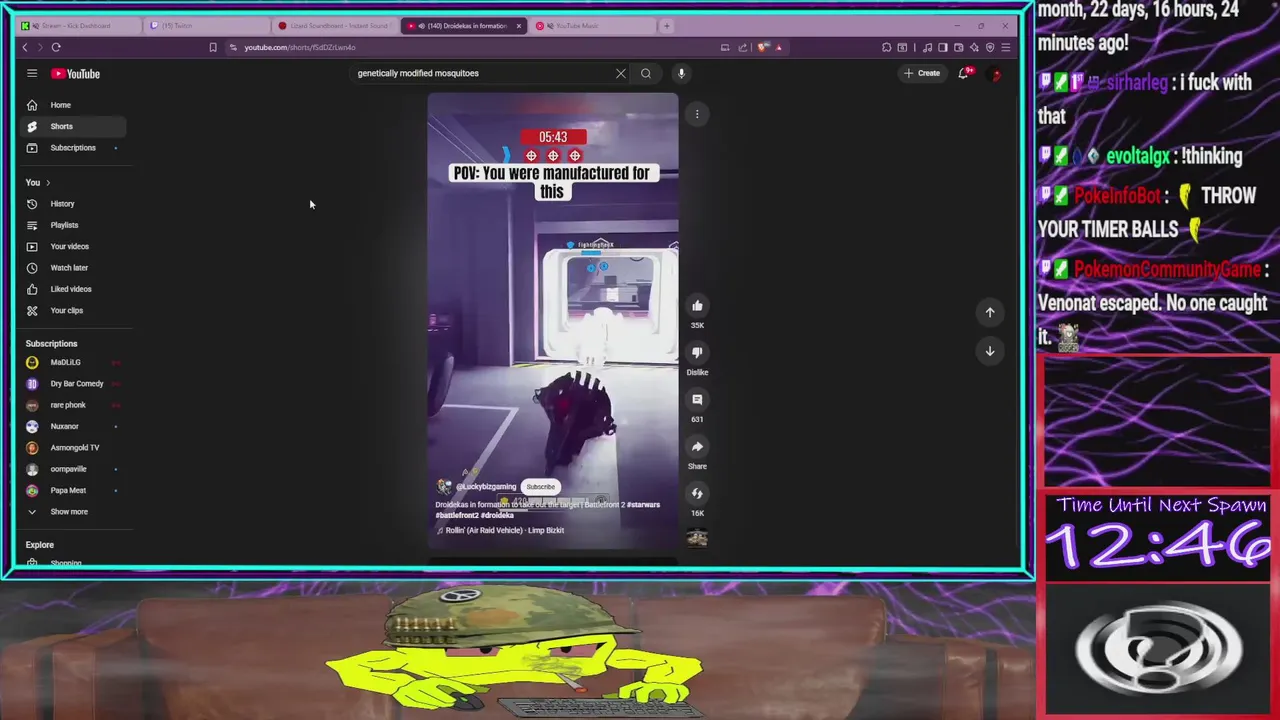The width and height of the screenshot is (1280, 720).
Task: Open the comments icon showing 631
Action: click(x=697, y=399)
